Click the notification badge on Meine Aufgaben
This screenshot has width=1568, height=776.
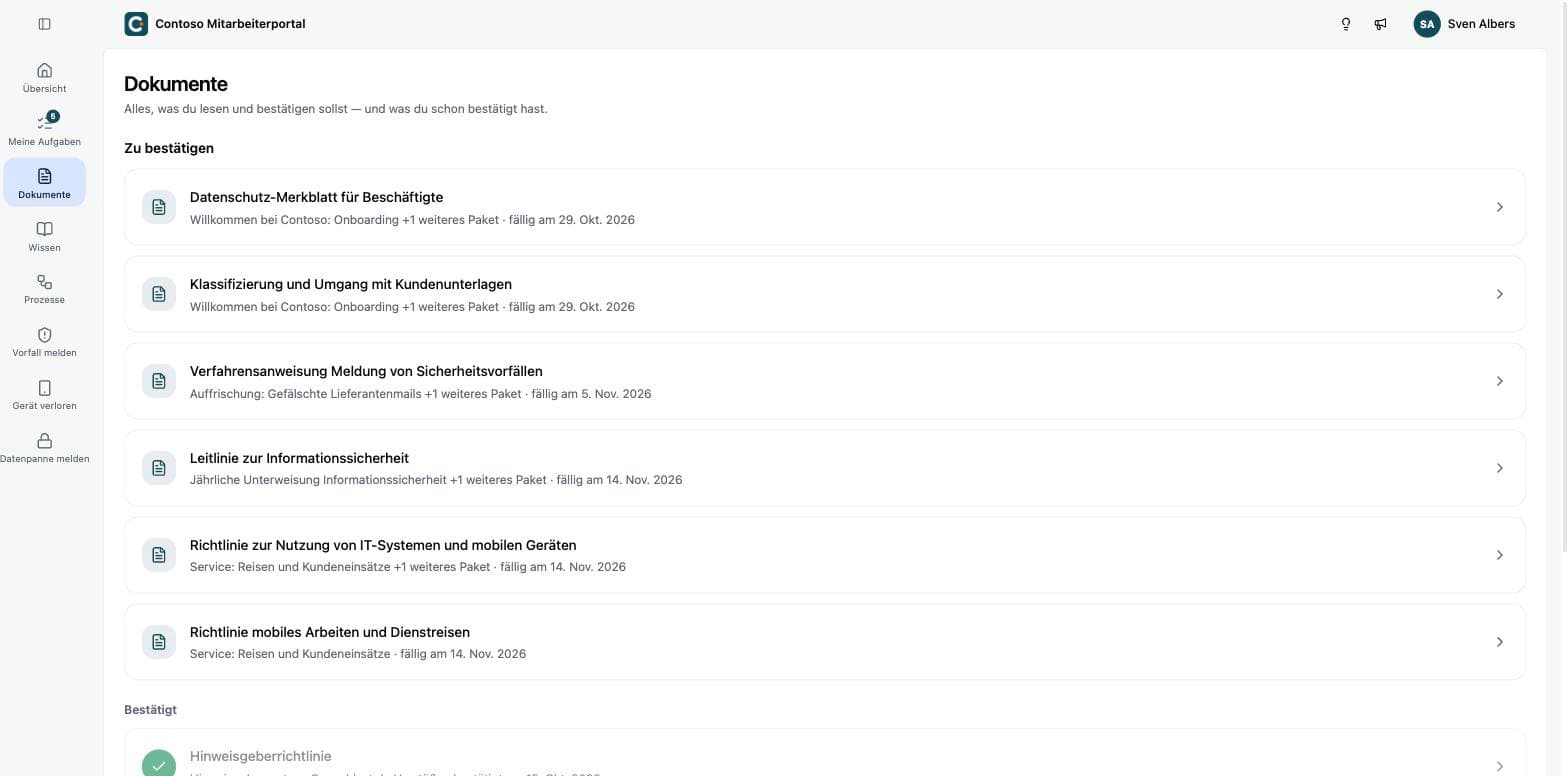click(53, 116)
